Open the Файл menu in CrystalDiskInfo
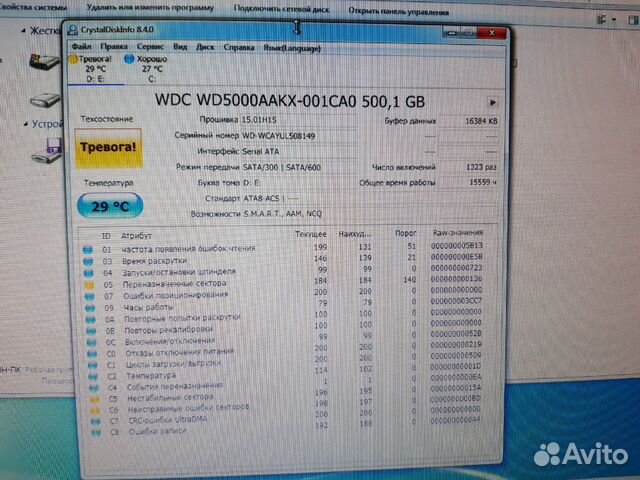Screen dimensions: 640x480 [81, 47]
